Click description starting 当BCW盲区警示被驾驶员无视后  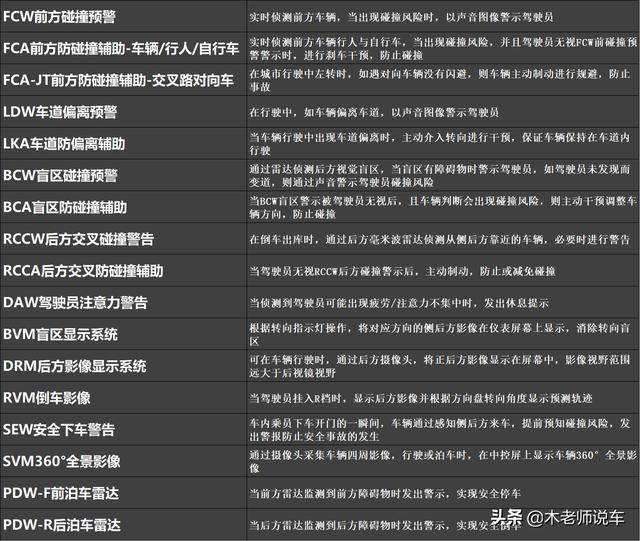point(443,207)
